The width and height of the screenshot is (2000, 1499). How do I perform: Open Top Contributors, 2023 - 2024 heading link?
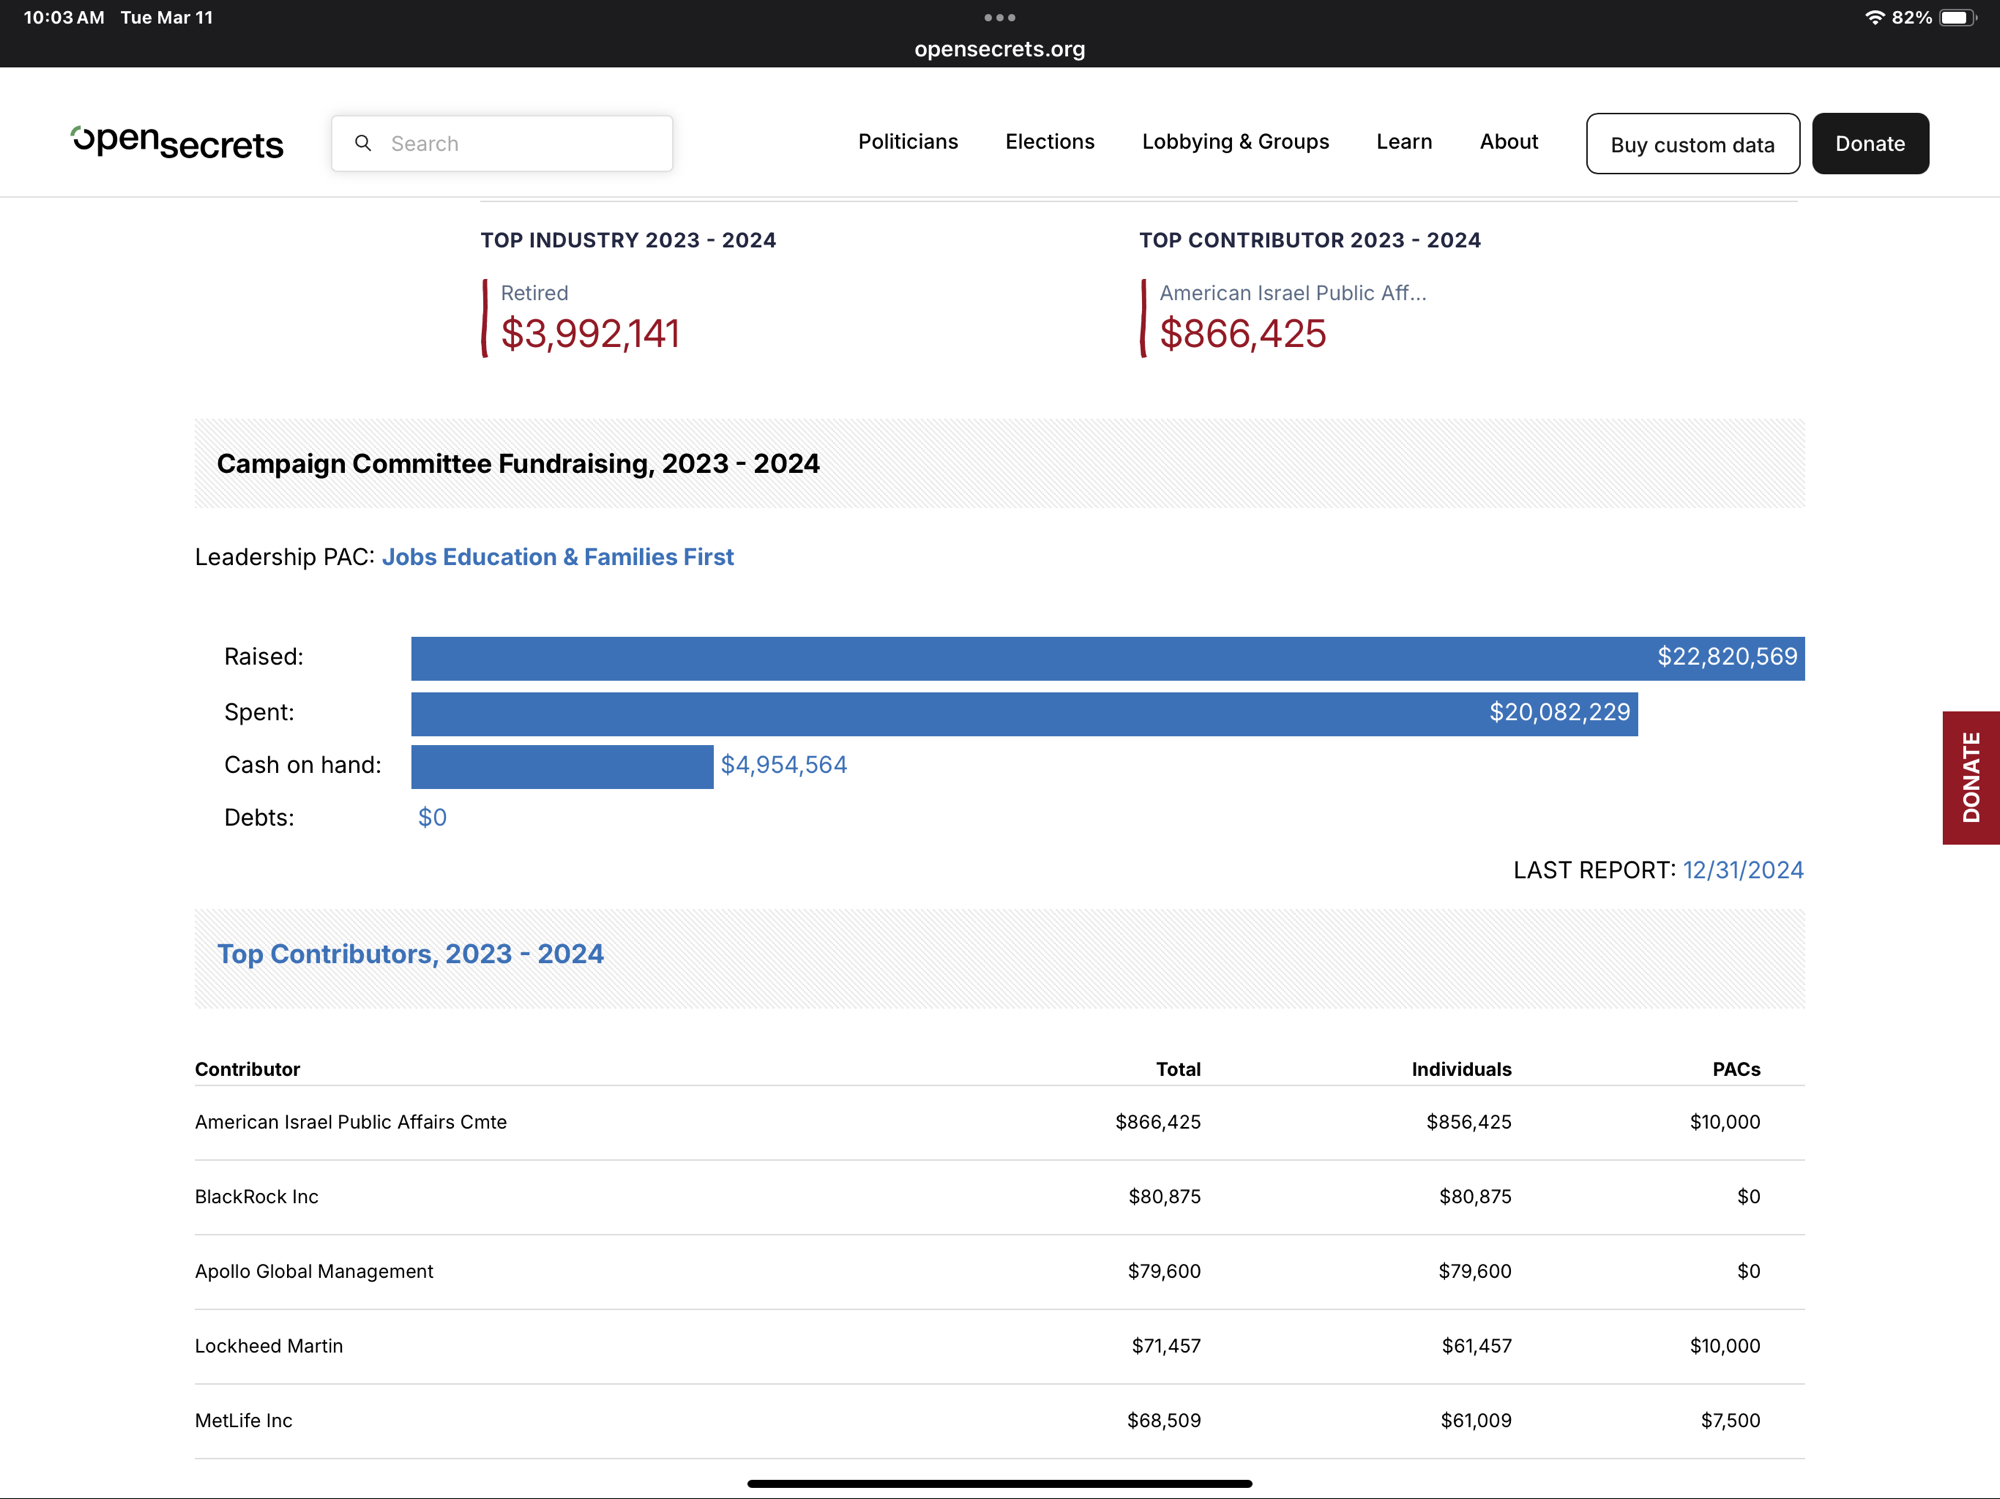[x=410, y=954]
